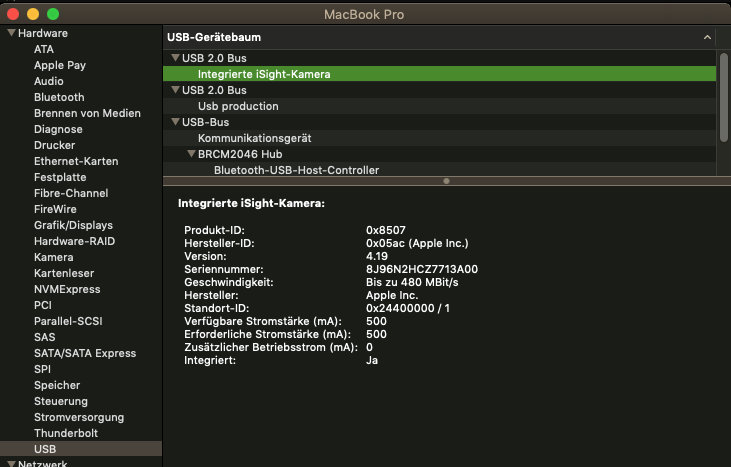Select the Kommunikationsgerät entry
The image size is (731, 467).
pyautogui.click(x=254, y=138)
